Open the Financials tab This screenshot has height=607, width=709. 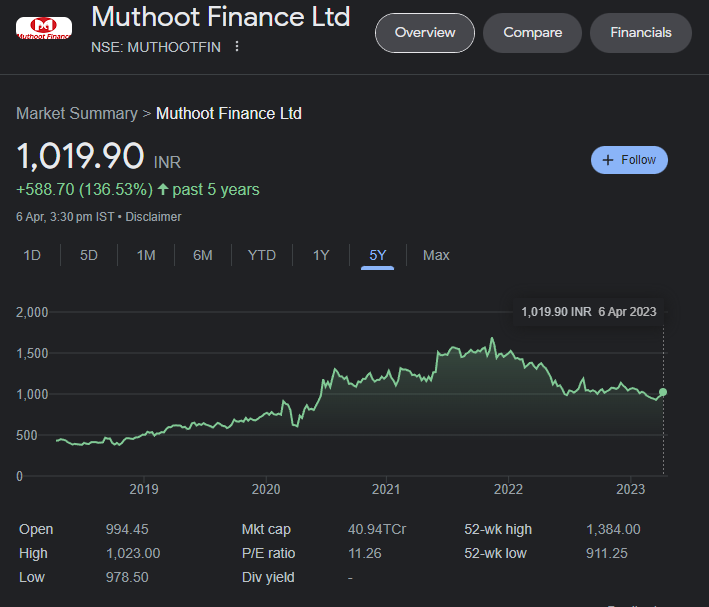(x=641, y=33)
